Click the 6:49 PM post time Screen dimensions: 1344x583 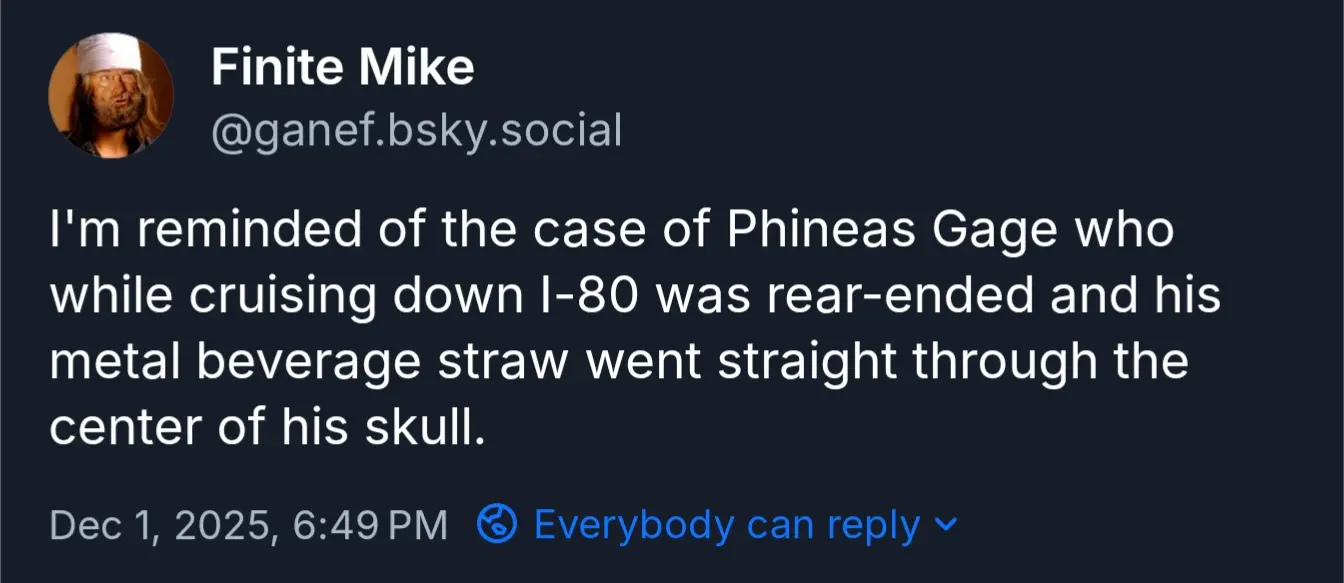pyautogui.click(x=370, y=525)
